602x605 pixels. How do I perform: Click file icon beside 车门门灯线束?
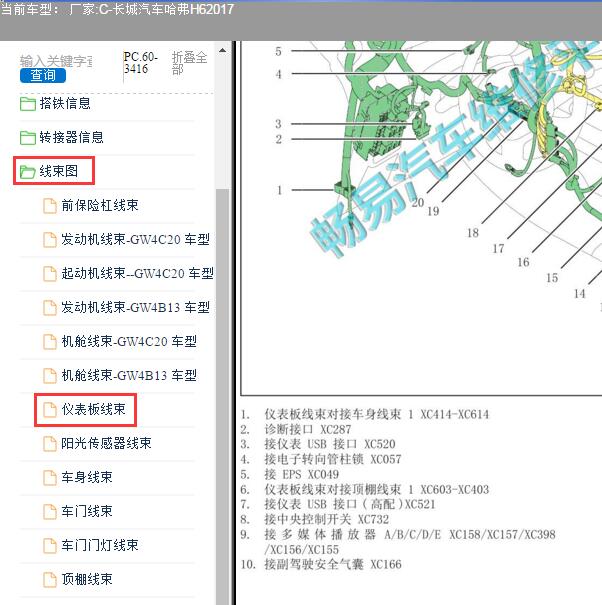50,545
